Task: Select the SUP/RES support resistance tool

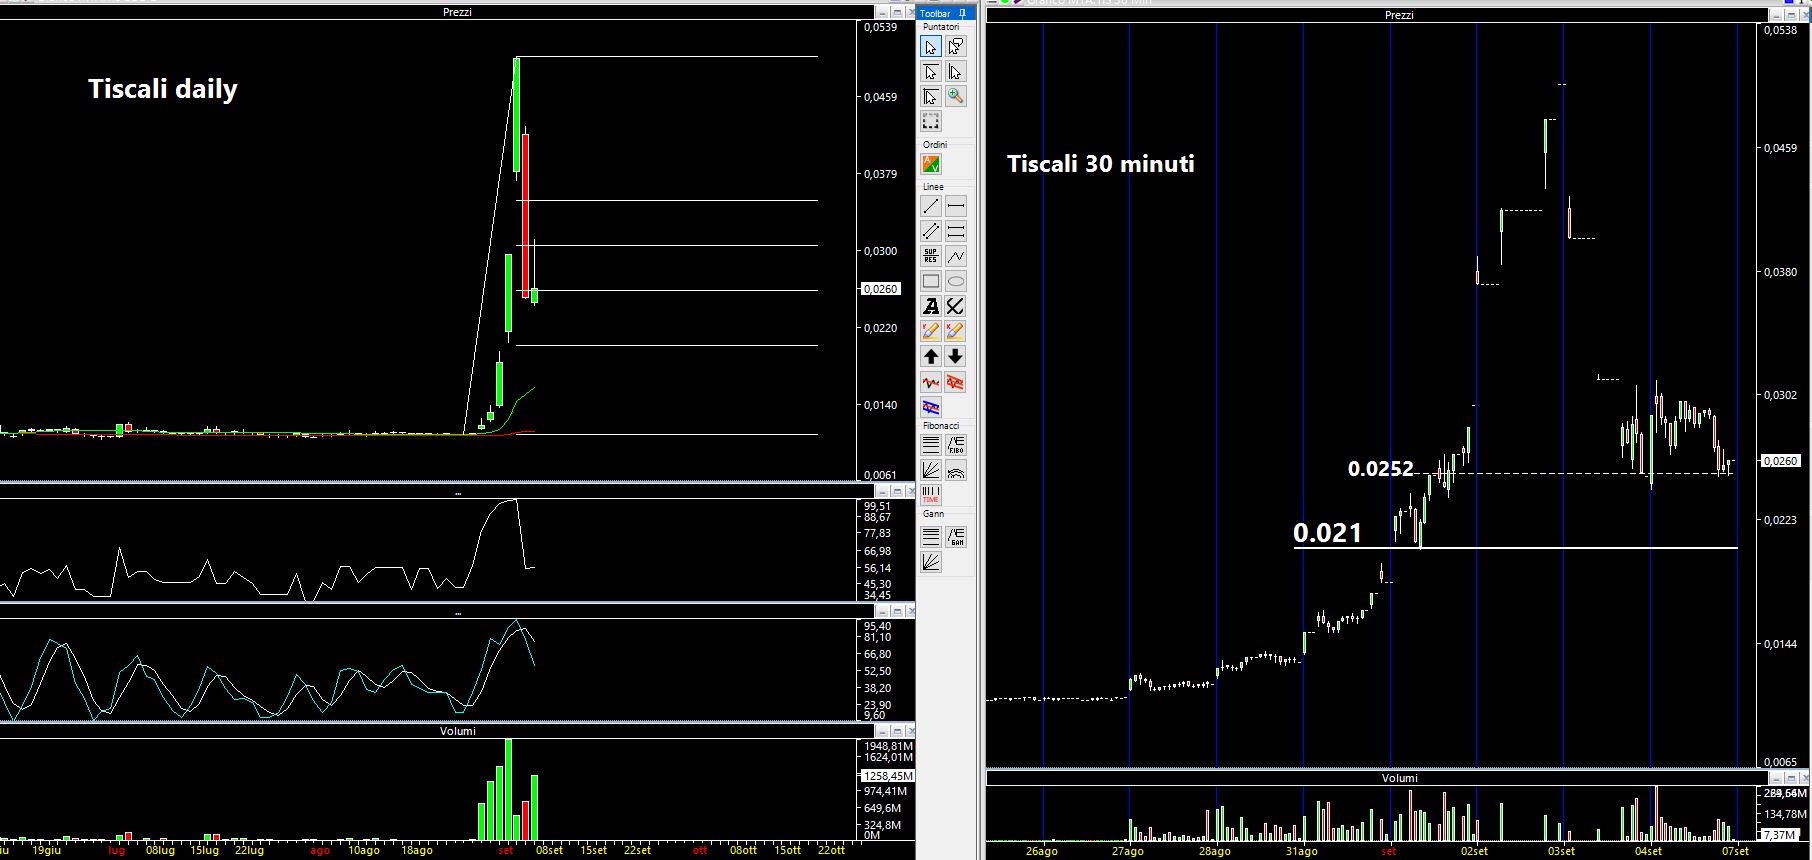Action: click(x=931, y=256)
